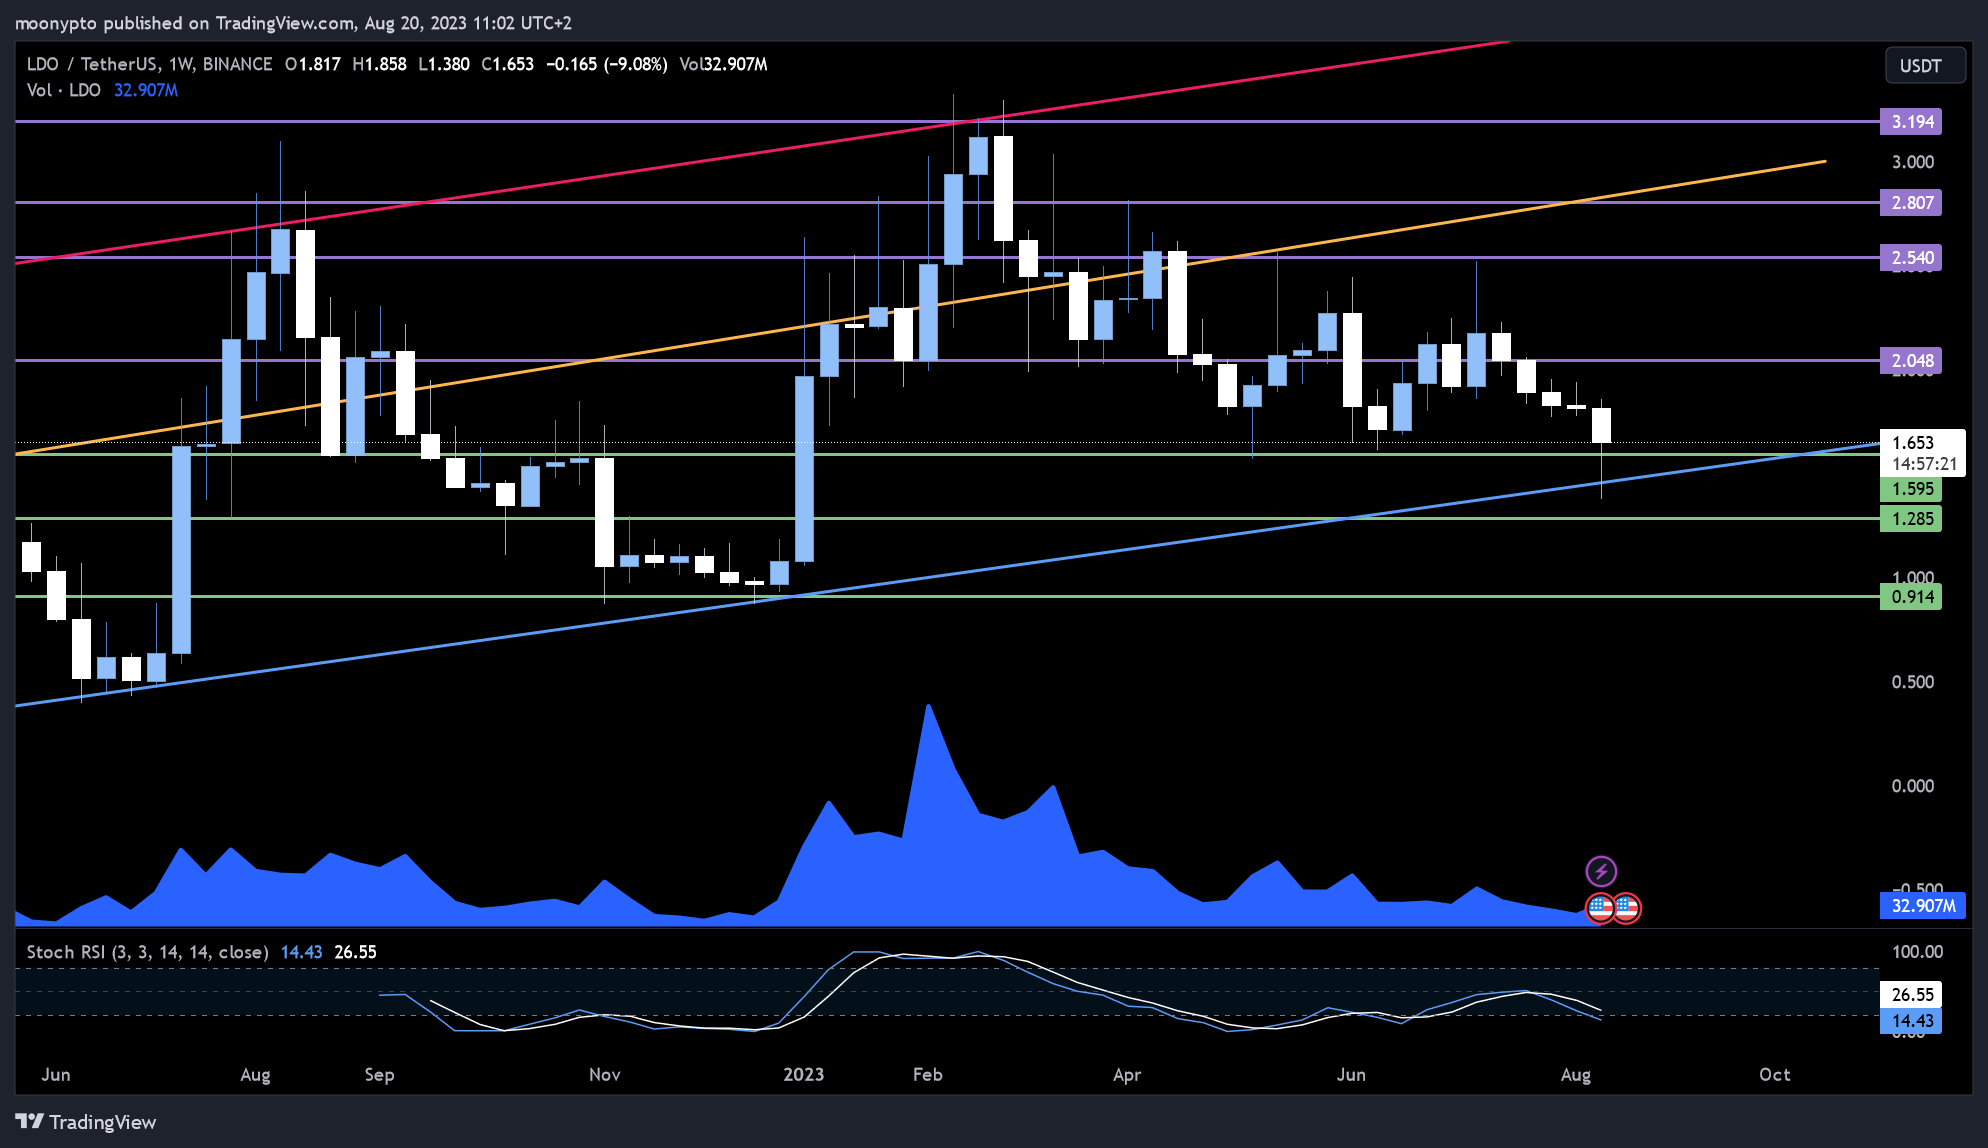Viewport: 1988px width, 1148px height.
Task: Click the Feb label on time axis
Action: (x=928, y=1075)
